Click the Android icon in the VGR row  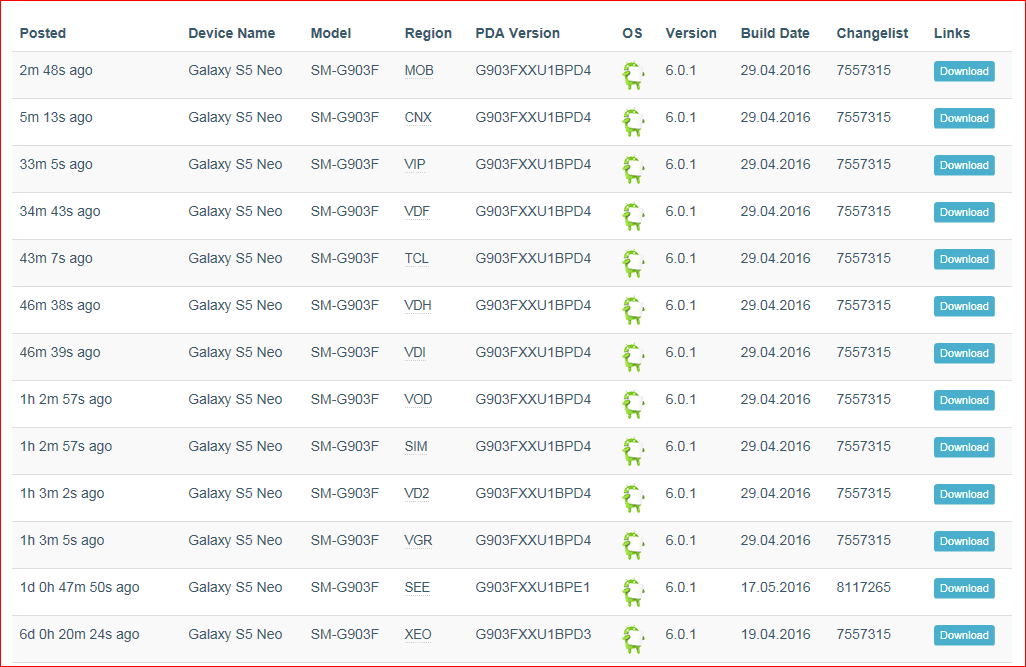[633, 547]
